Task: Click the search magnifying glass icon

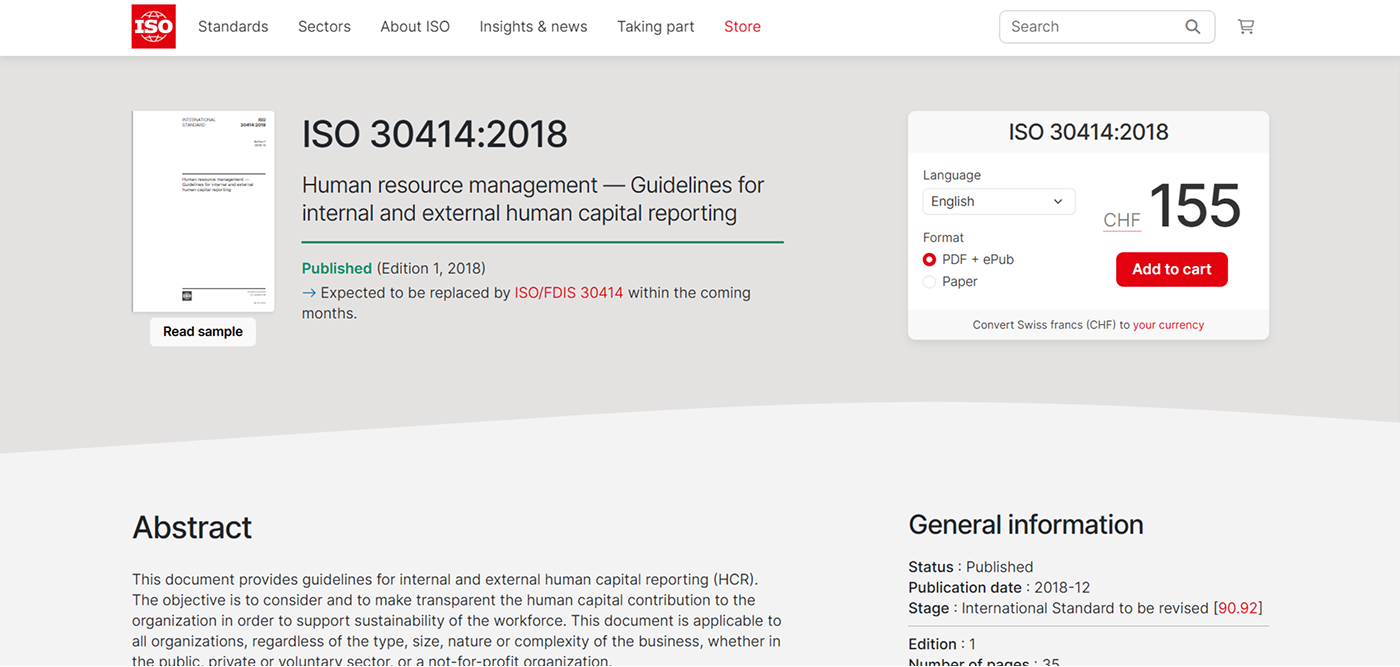Action: pyautogui.click(x=1192, y=27)
